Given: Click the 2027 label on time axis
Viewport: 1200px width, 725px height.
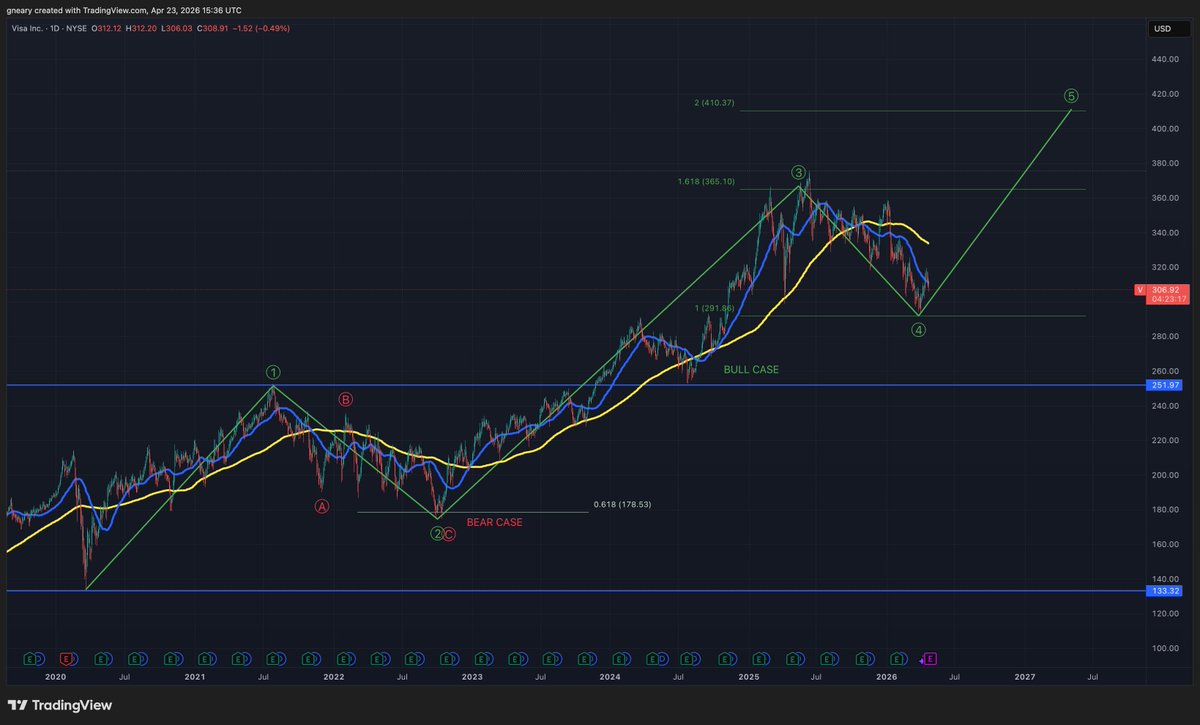Looking at the screenshot, I should pos(1025,677).
